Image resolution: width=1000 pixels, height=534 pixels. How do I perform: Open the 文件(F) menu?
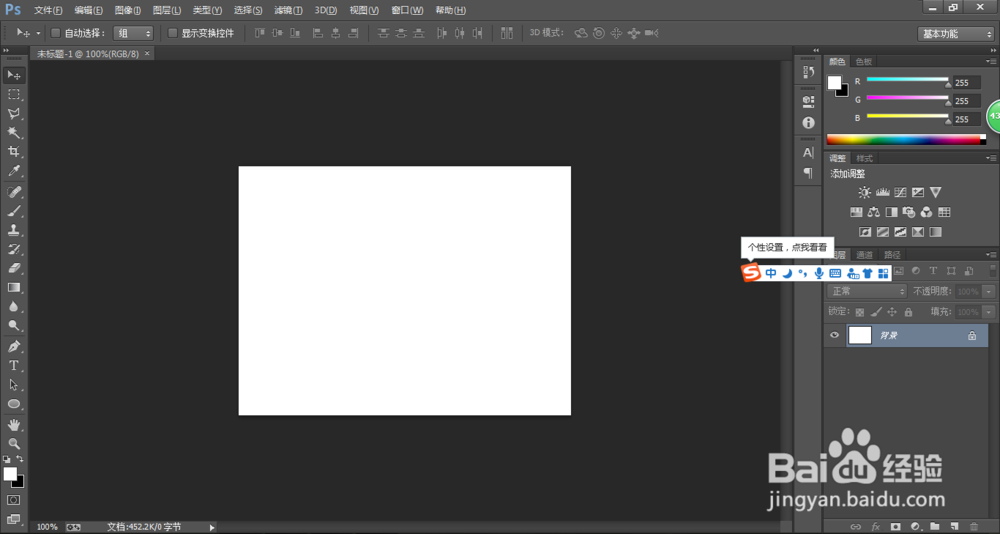coord(48,10)
